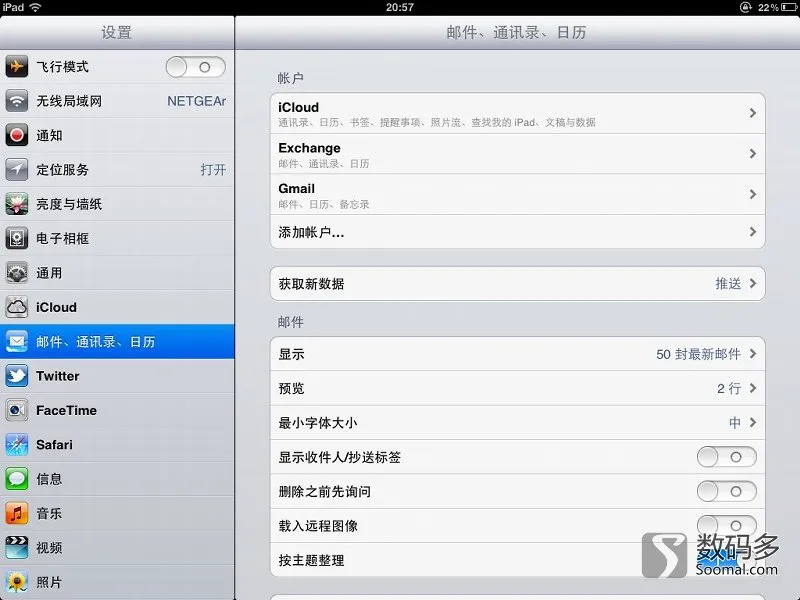The width and height of the screenshot is (800, 600).
Task: Tap the Gmail account name
Action: pos(296,189)
